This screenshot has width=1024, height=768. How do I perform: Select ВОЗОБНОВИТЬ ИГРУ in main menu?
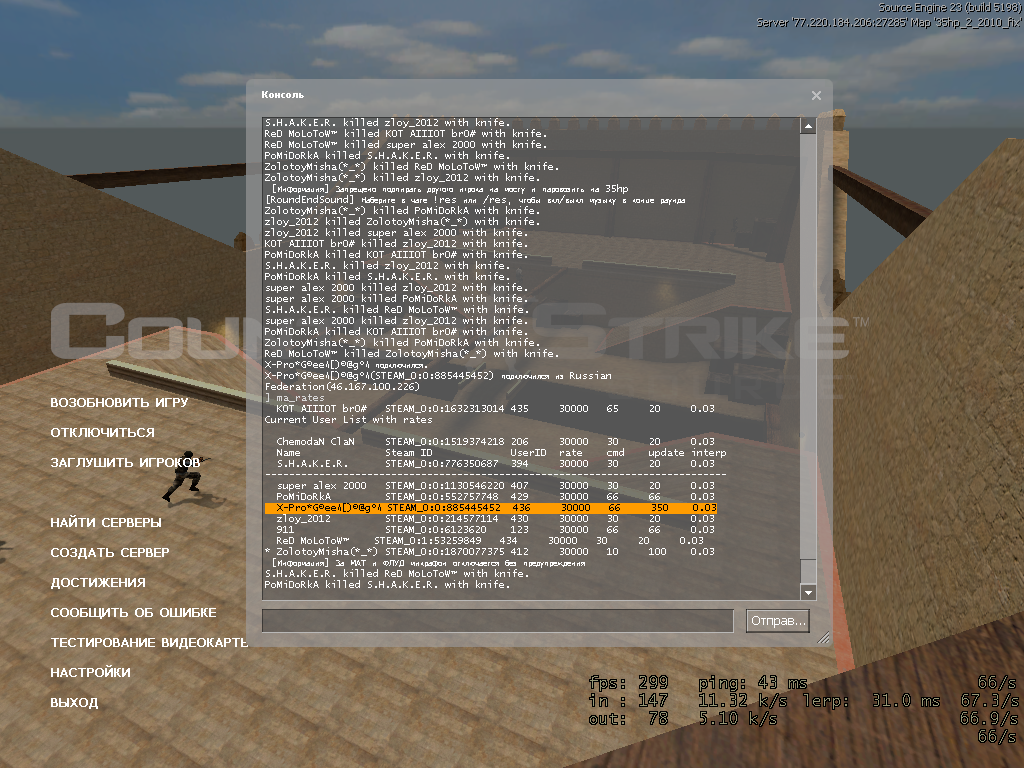point(120,402)
